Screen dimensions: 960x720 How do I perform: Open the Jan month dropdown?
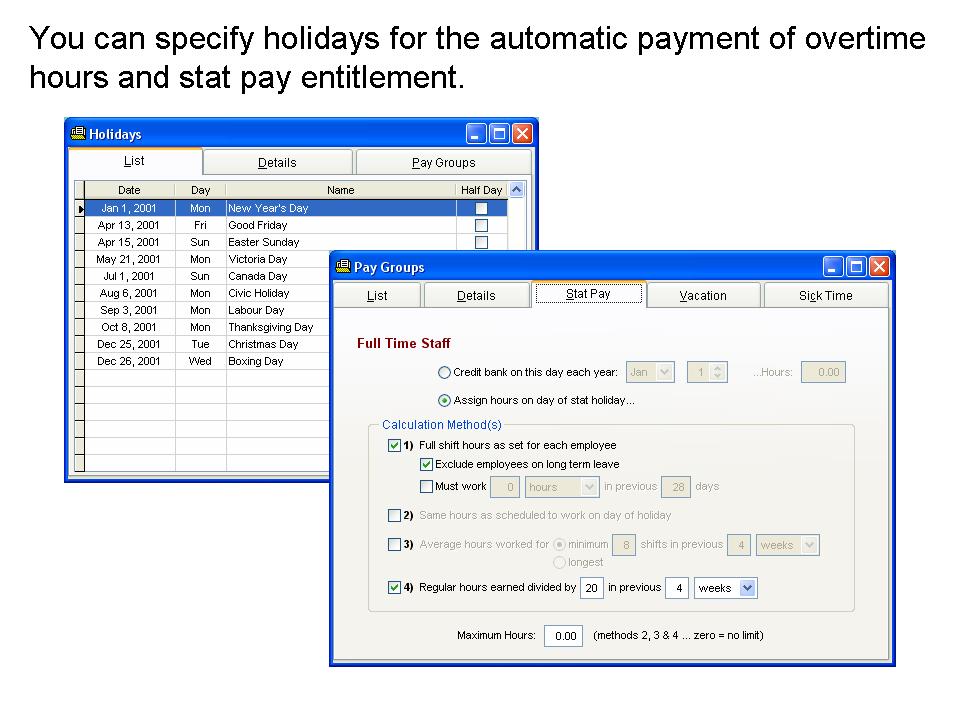665,372
